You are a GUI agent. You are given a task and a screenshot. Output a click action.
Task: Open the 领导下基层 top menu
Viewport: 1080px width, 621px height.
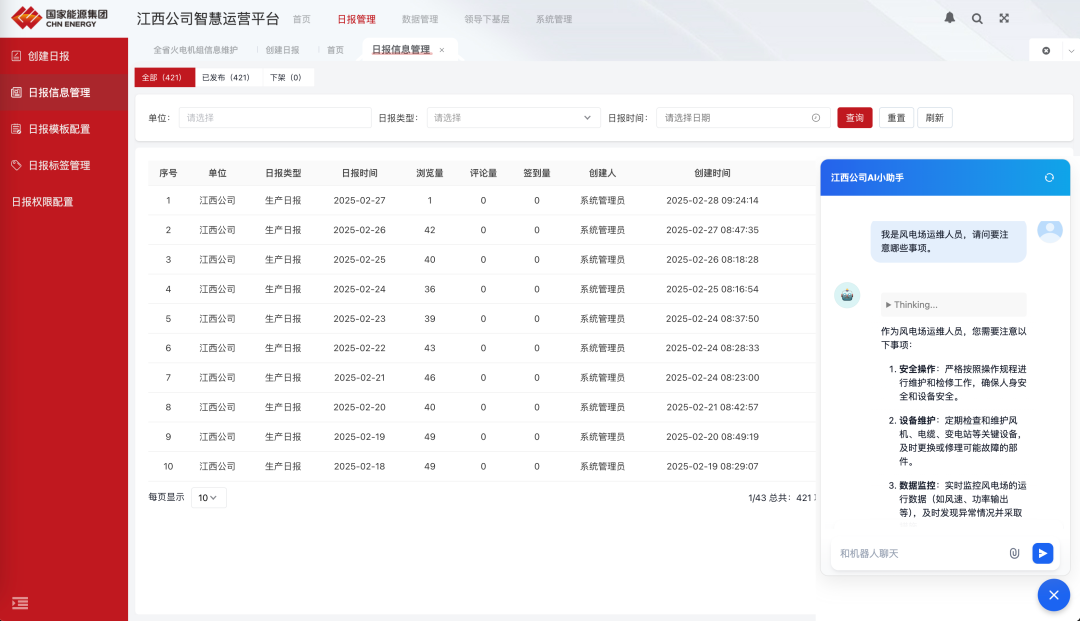pyautogui.click(x=487, y=19)
